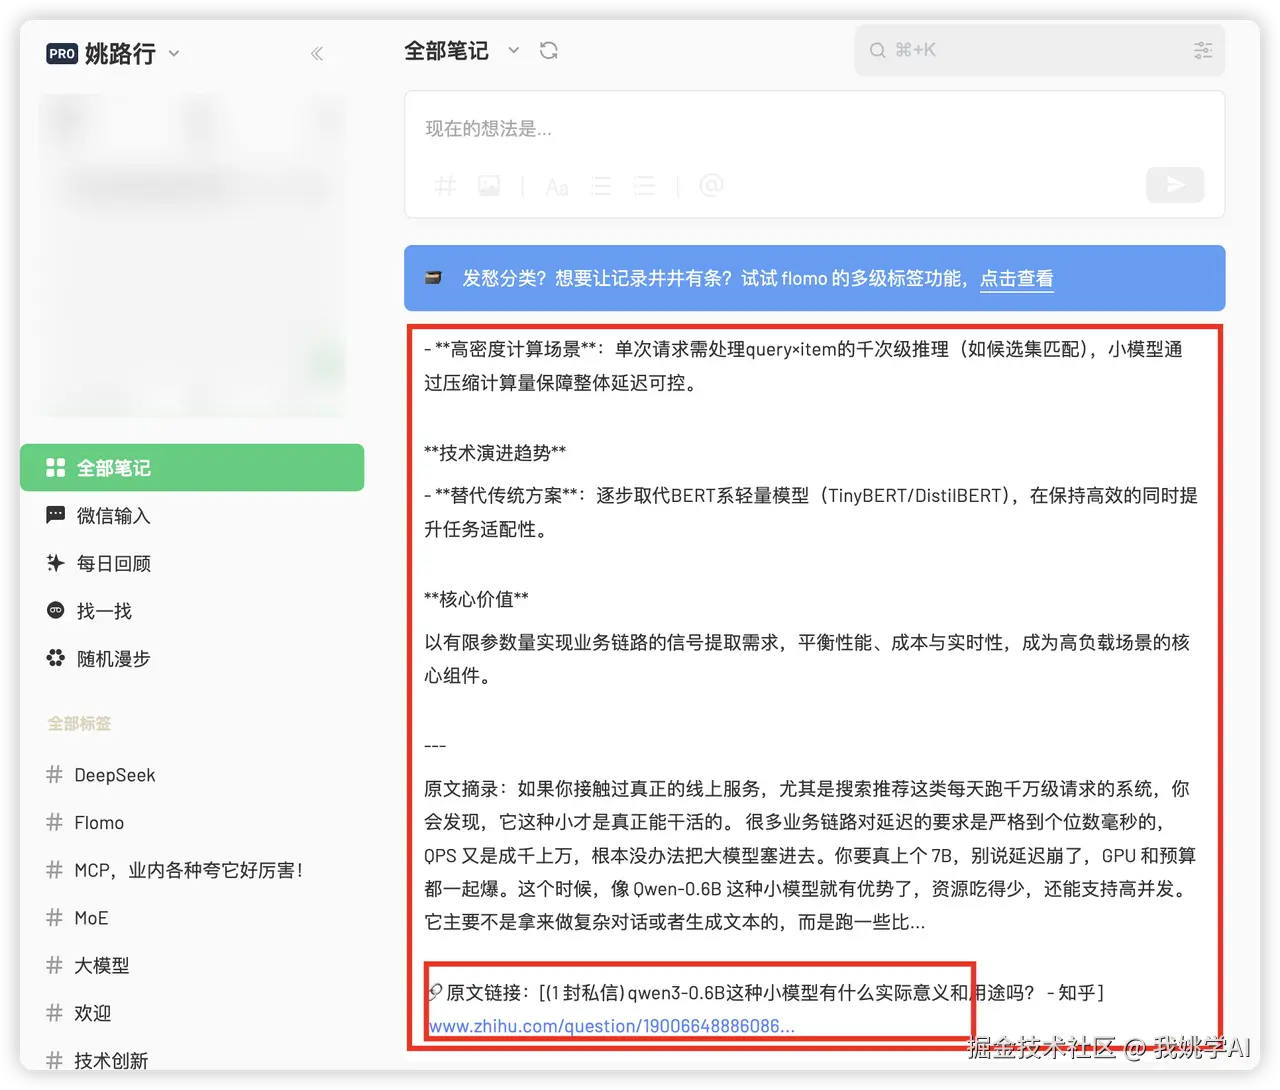
Task: Open 每日回顾 in the sidebar
Action: [192, 564]
